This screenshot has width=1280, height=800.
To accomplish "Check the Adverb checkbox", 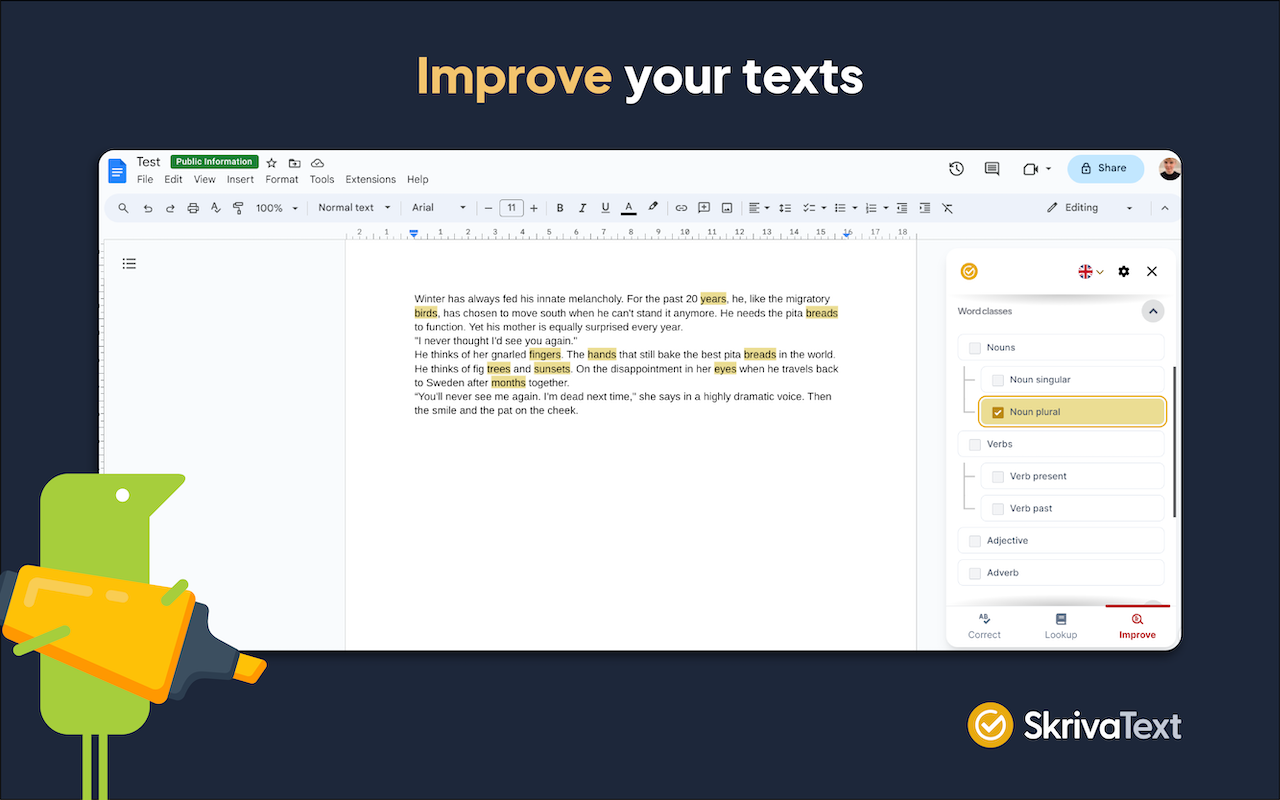I will pos(975,573).
